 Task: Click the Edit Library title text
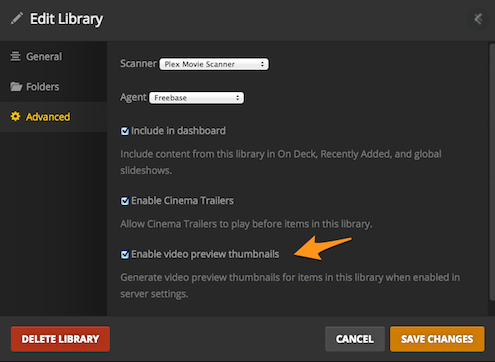click(x=66, y=19)
